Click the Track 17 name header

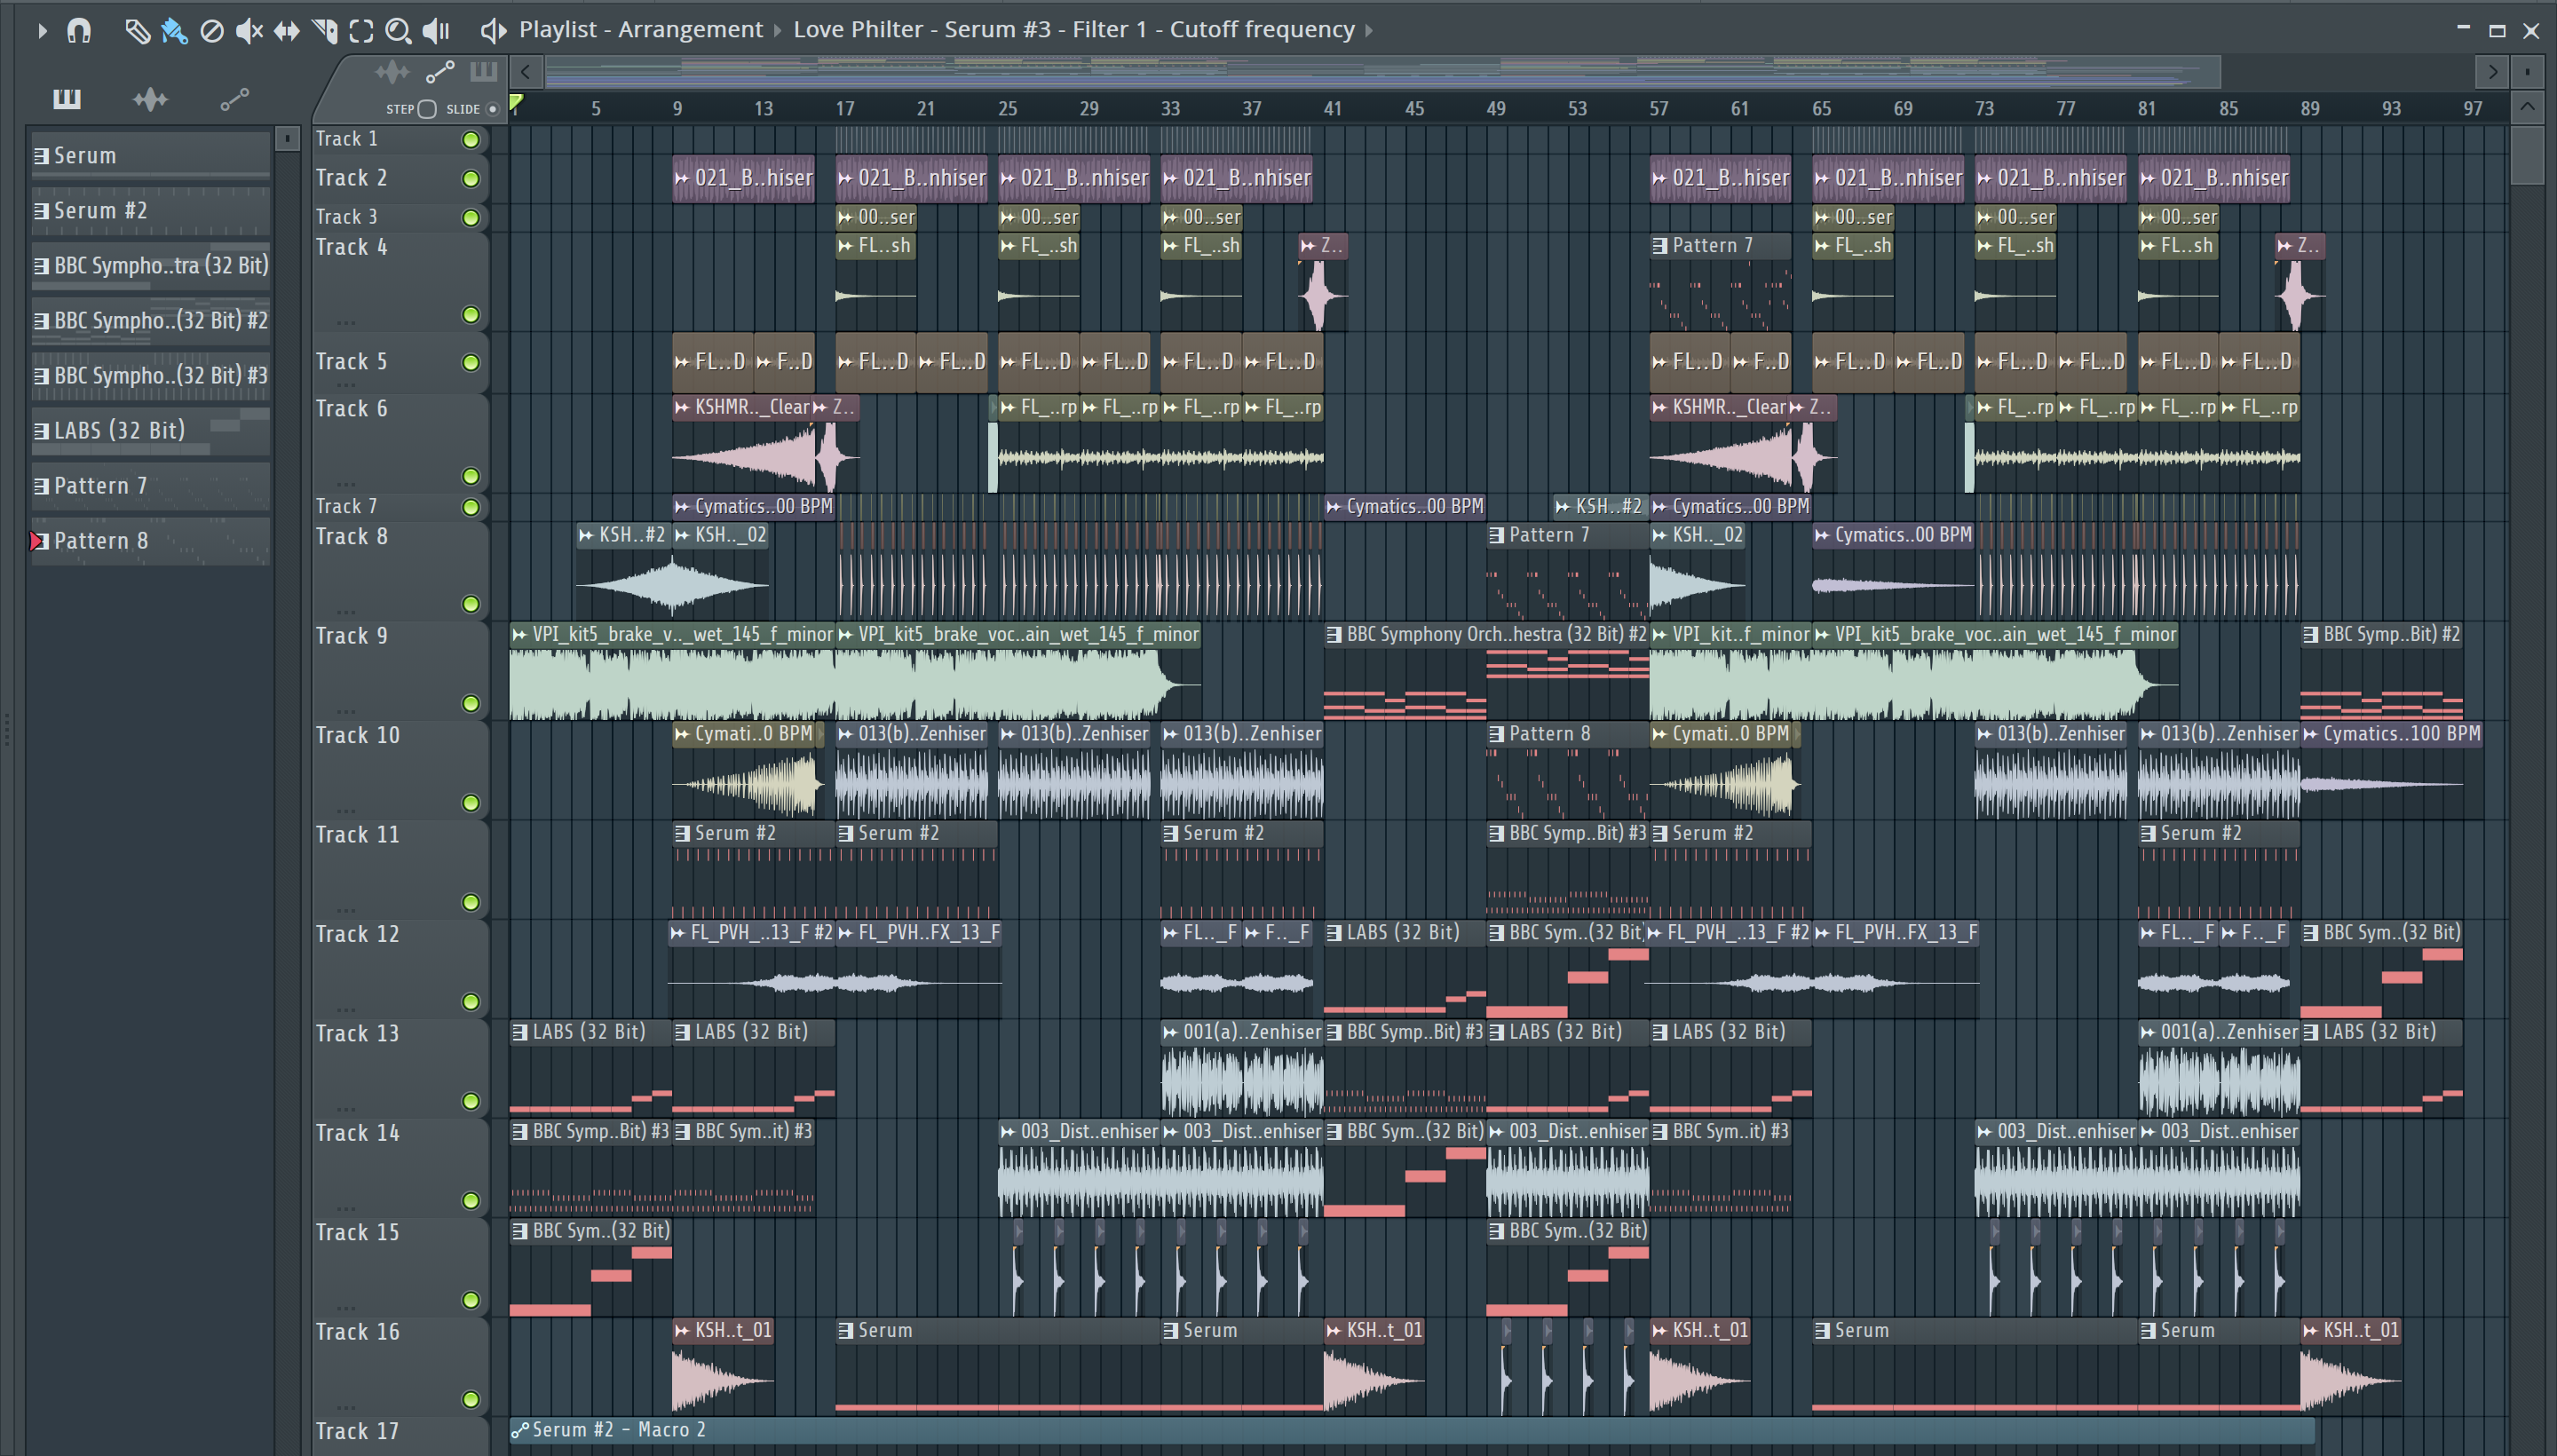point(357,1431)
